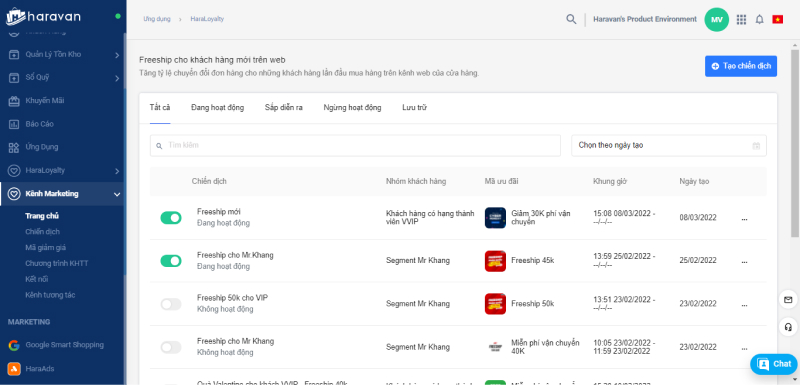Screen dimensions: 800x385
Task: Click the 08/03/2022 created date cell
Action: [697, 218]
